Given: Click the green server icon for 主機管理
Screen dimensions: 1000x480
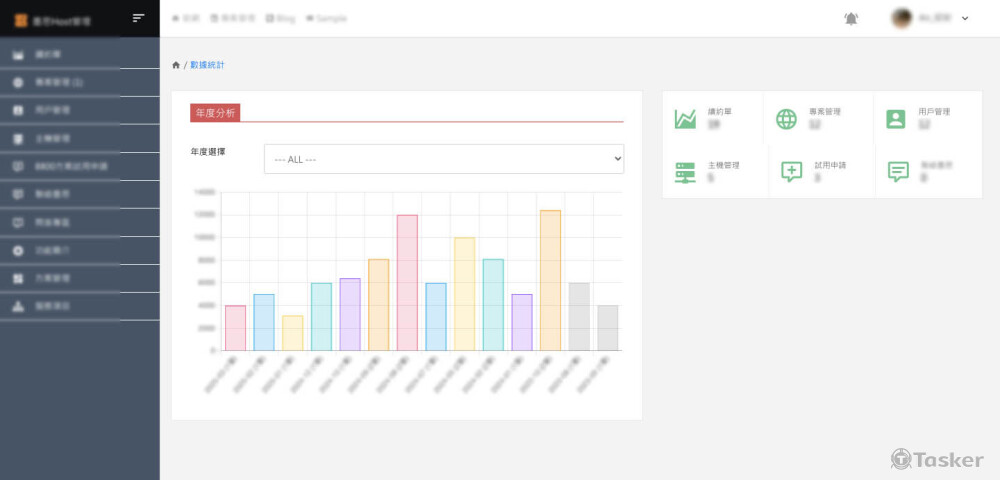Looking at the screenshot, I should point(685,172).
